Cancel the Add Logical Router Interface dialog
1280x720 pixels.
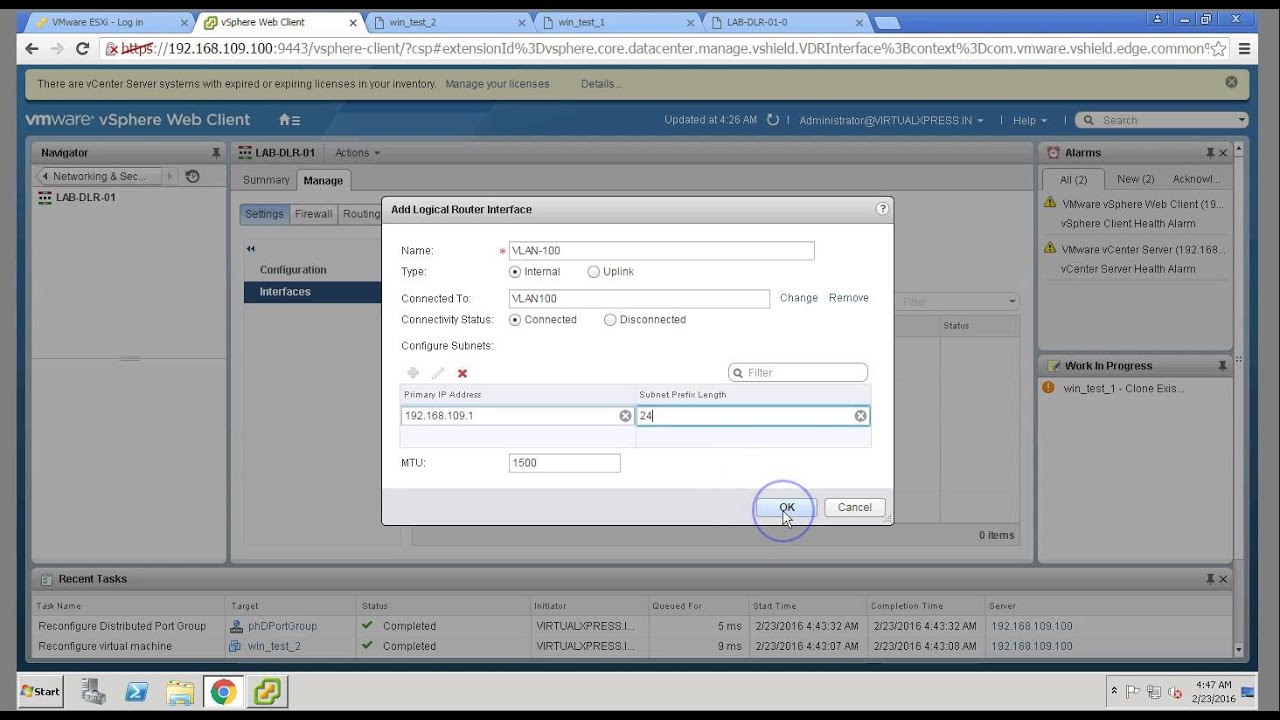pyautogui.click(x=854, y=507)
